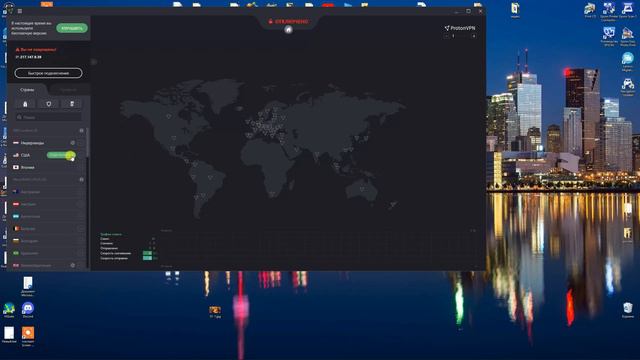The height and width of the screenshot is (360, 640).
Task: Click the server marker over South Africa
Action: point(272,195)
